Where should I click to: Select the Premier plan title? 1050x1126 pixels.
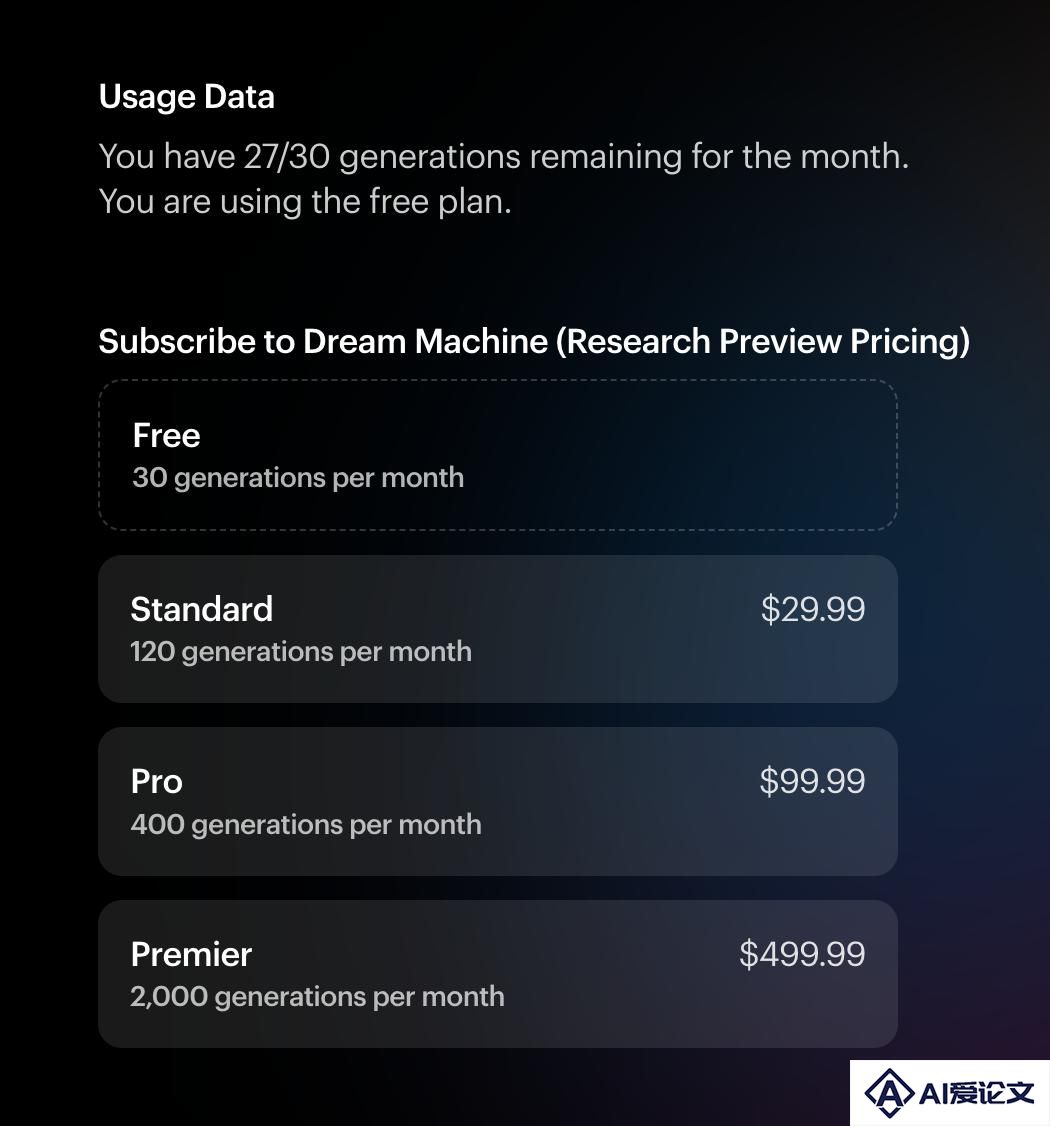point(191,954)
